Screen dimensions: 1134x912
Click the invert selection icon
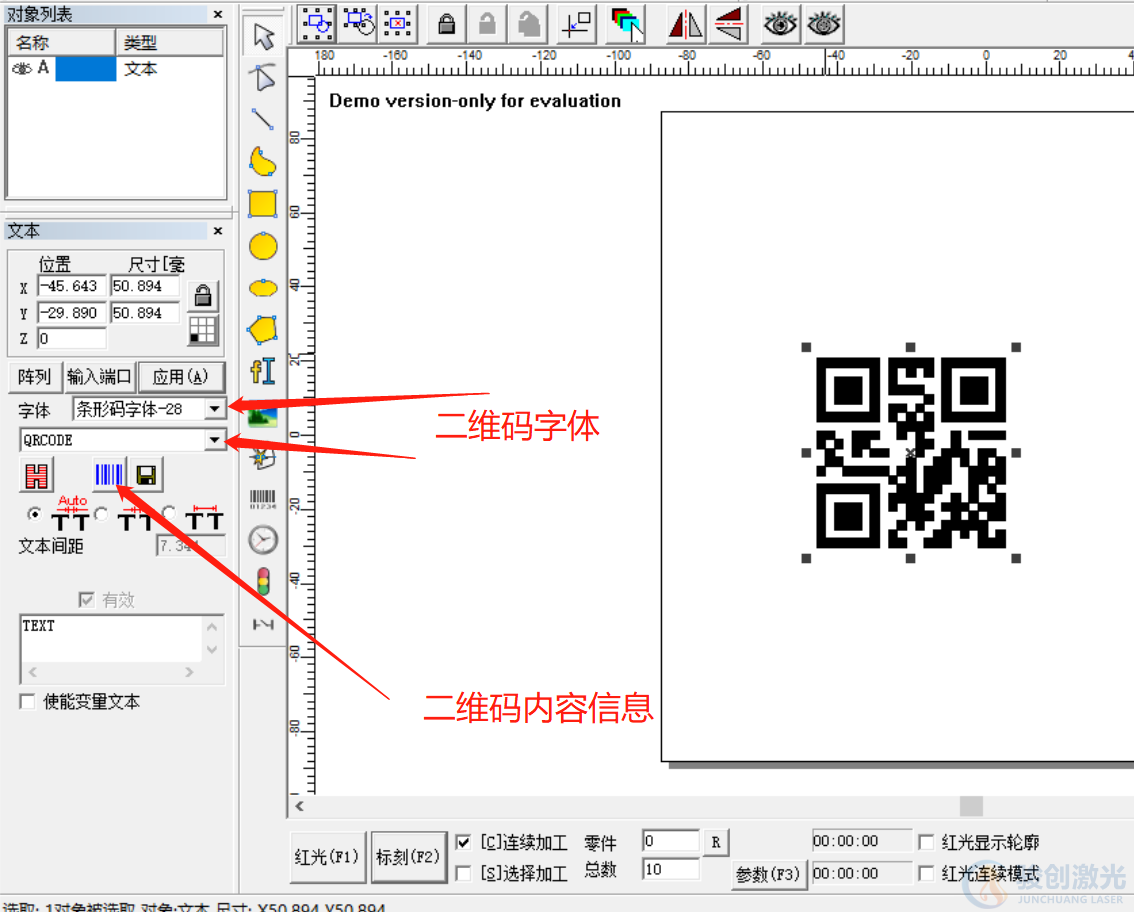[x=358, y=24]
